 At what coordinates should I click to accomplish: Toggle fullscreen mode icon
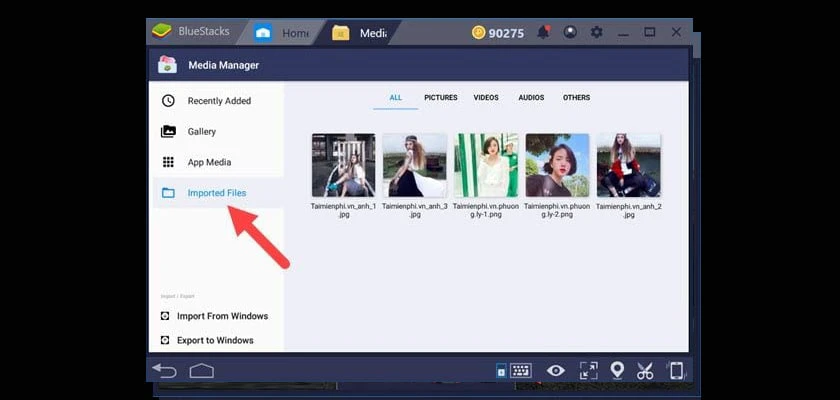588,371
